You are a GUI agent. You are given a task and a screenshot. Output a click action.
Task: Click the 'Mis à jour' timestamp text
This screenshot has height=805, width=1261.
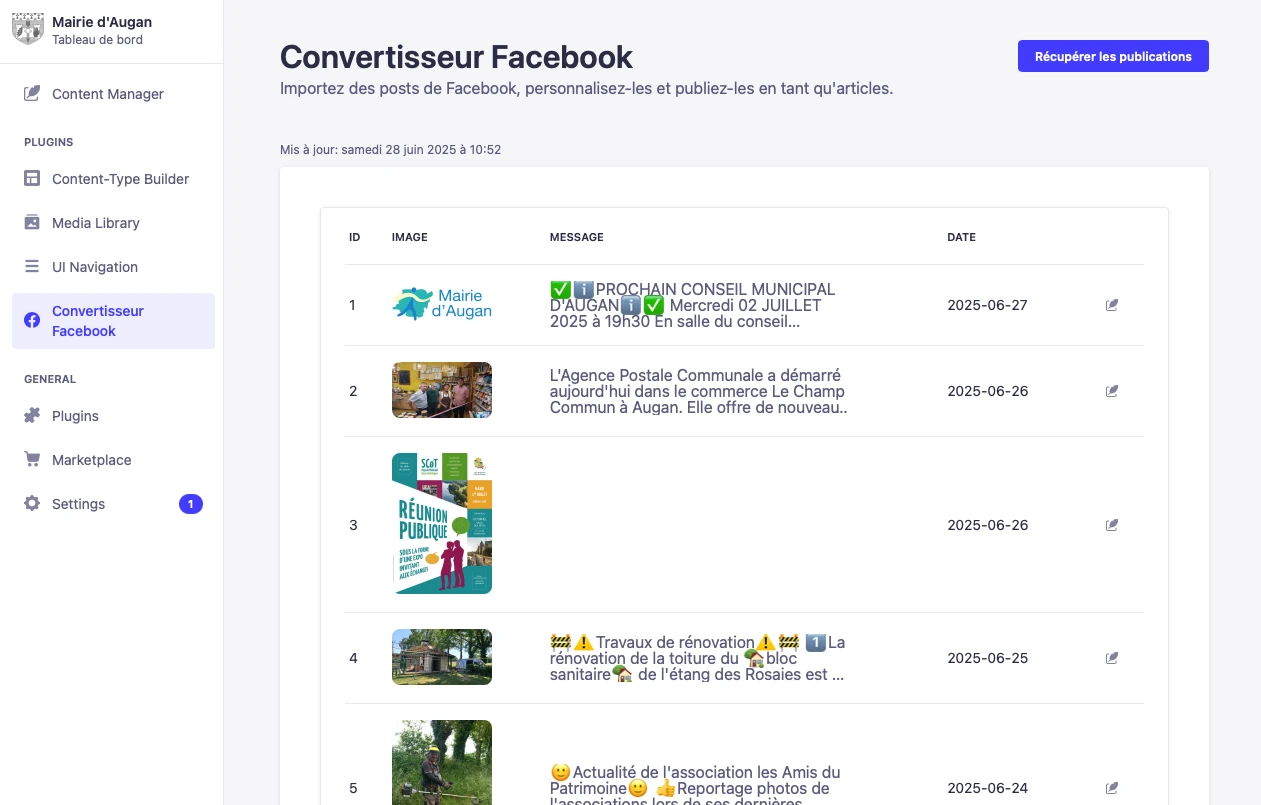[391, 150]
